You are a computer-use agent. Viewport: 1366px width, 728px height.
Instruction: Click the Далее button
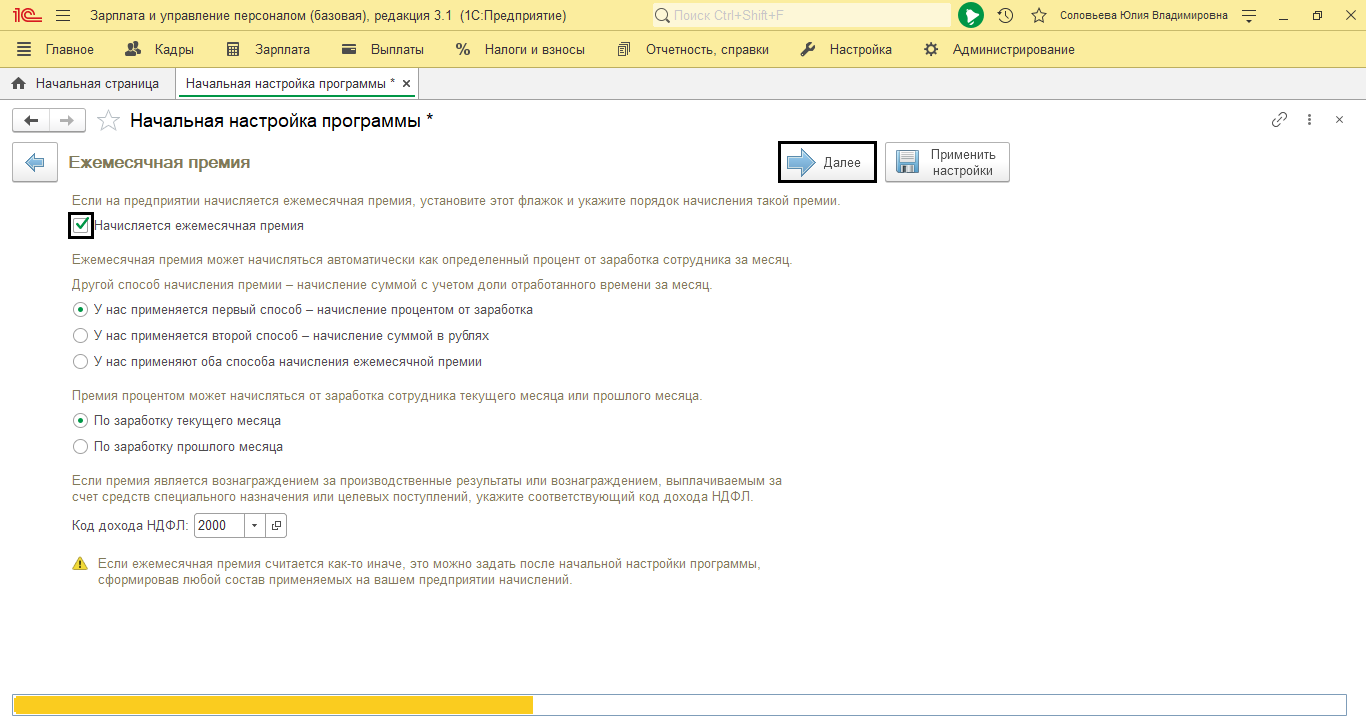click(x=827, y=162)
